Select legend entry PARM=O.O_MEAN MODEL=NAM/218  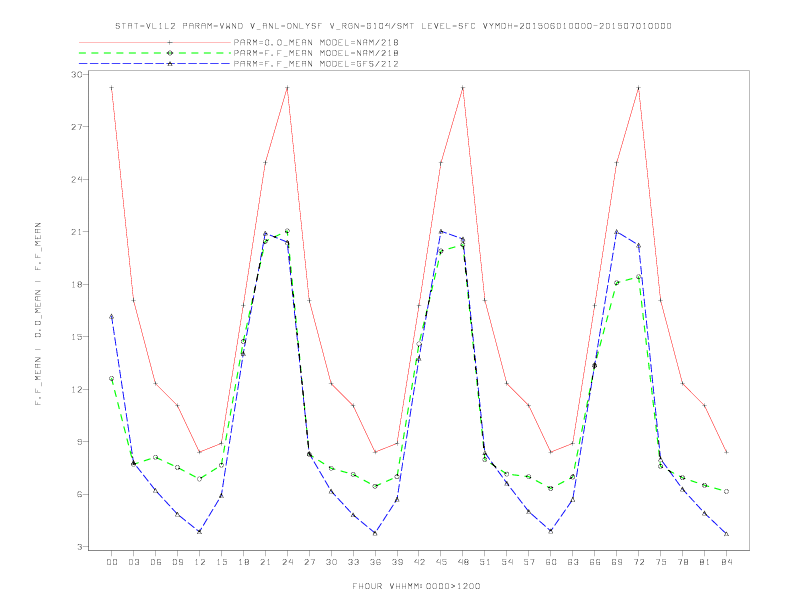316,42
